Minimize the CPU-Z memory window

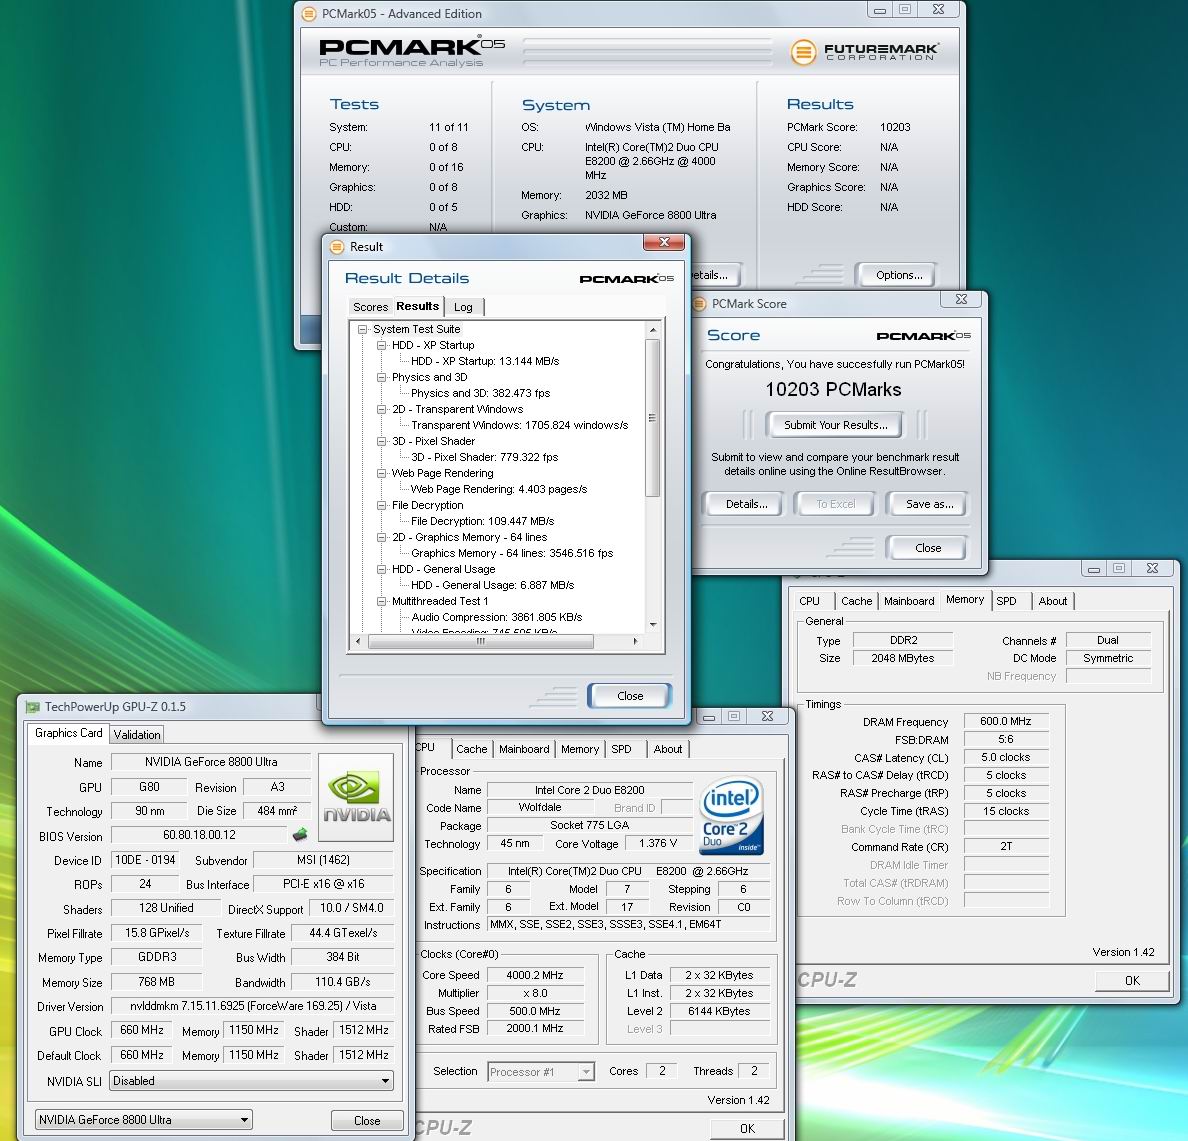point(1093,568)
